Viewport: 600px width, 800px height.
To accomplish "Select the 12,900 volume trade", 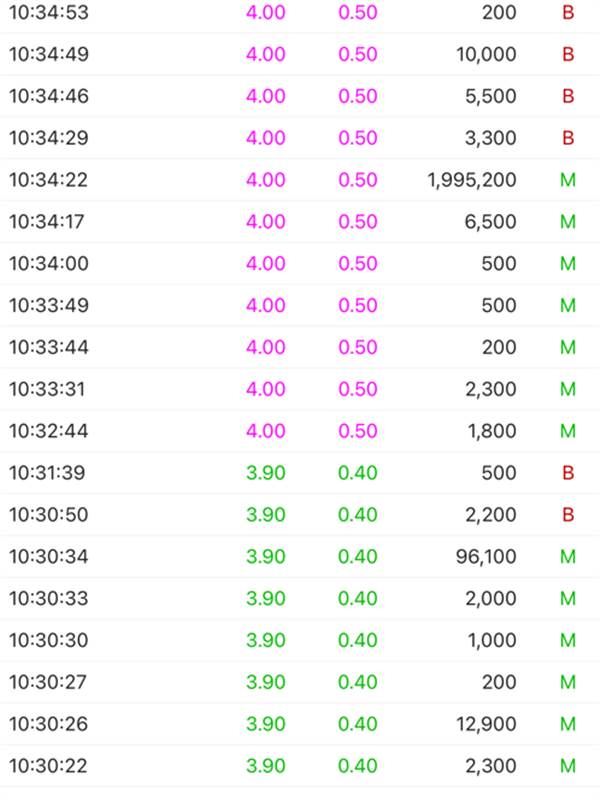I will [x=486, y=724].
